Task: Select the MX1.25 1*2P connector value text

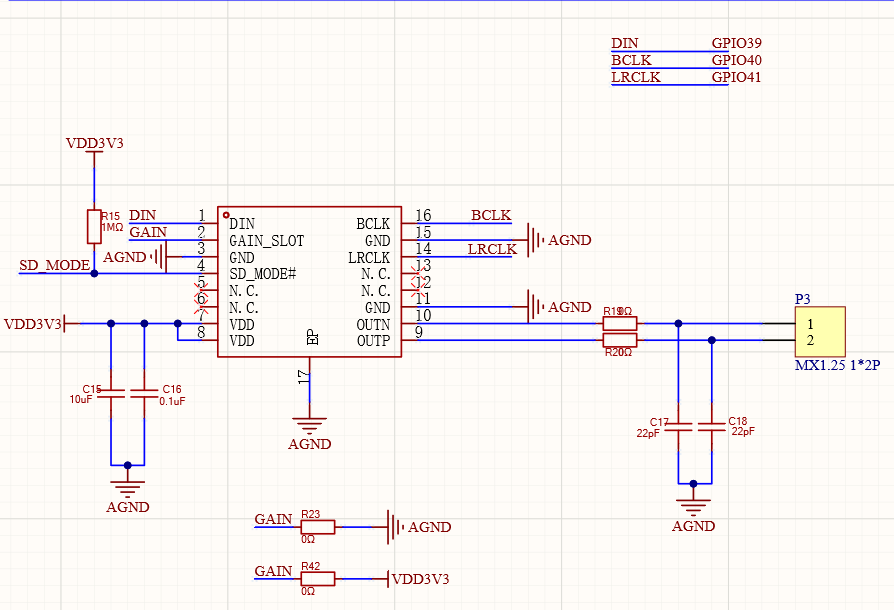Action: [838, 365]
